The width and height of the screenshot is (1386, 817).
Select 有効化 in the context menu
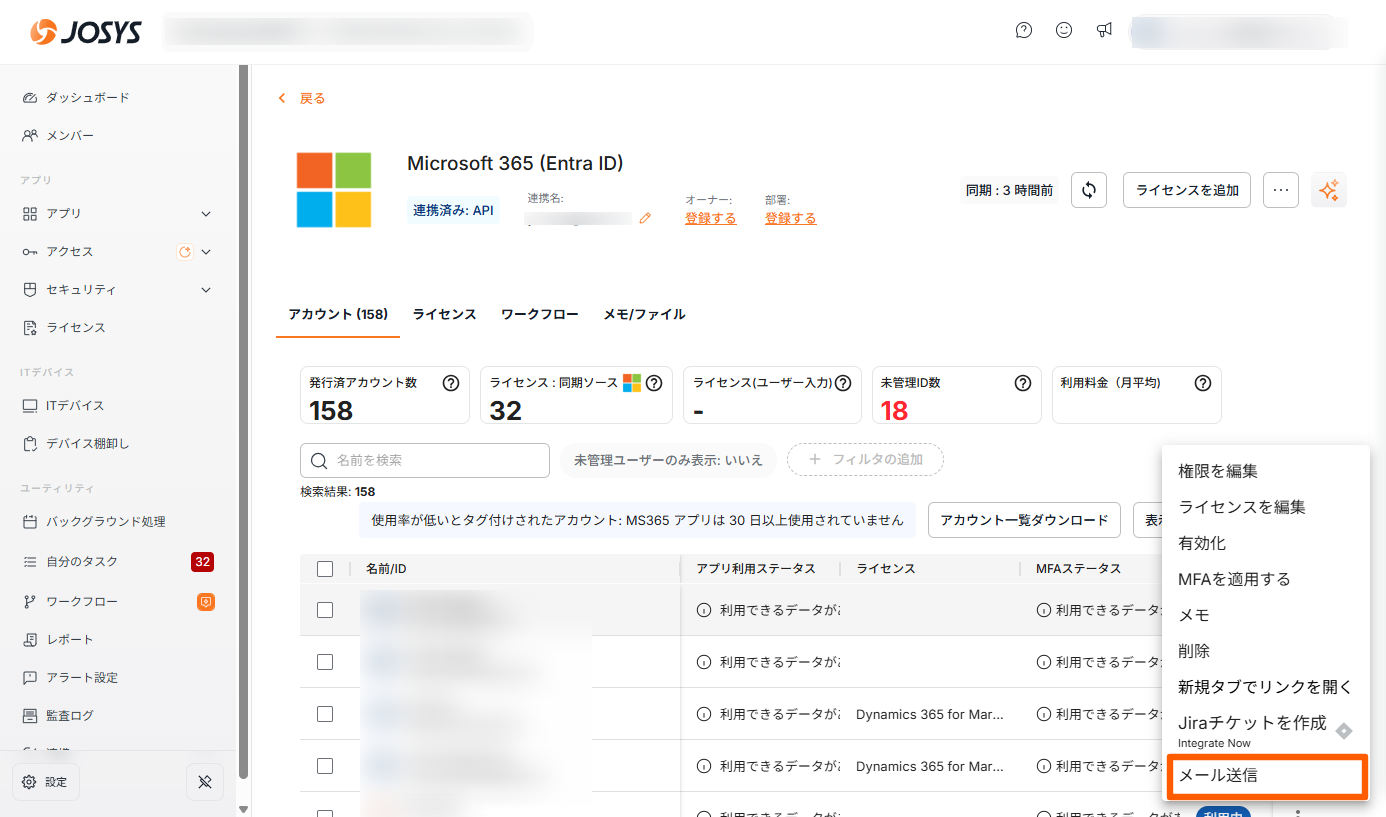click(x=1266, y=543)
